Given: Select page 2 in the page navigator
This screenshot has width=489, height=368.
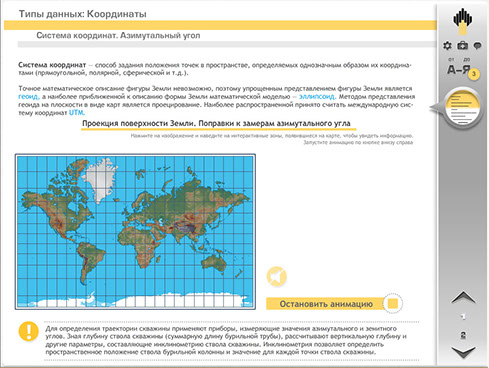Looking at the screenshot, I should pyautogui.click(x=463, y=335).
